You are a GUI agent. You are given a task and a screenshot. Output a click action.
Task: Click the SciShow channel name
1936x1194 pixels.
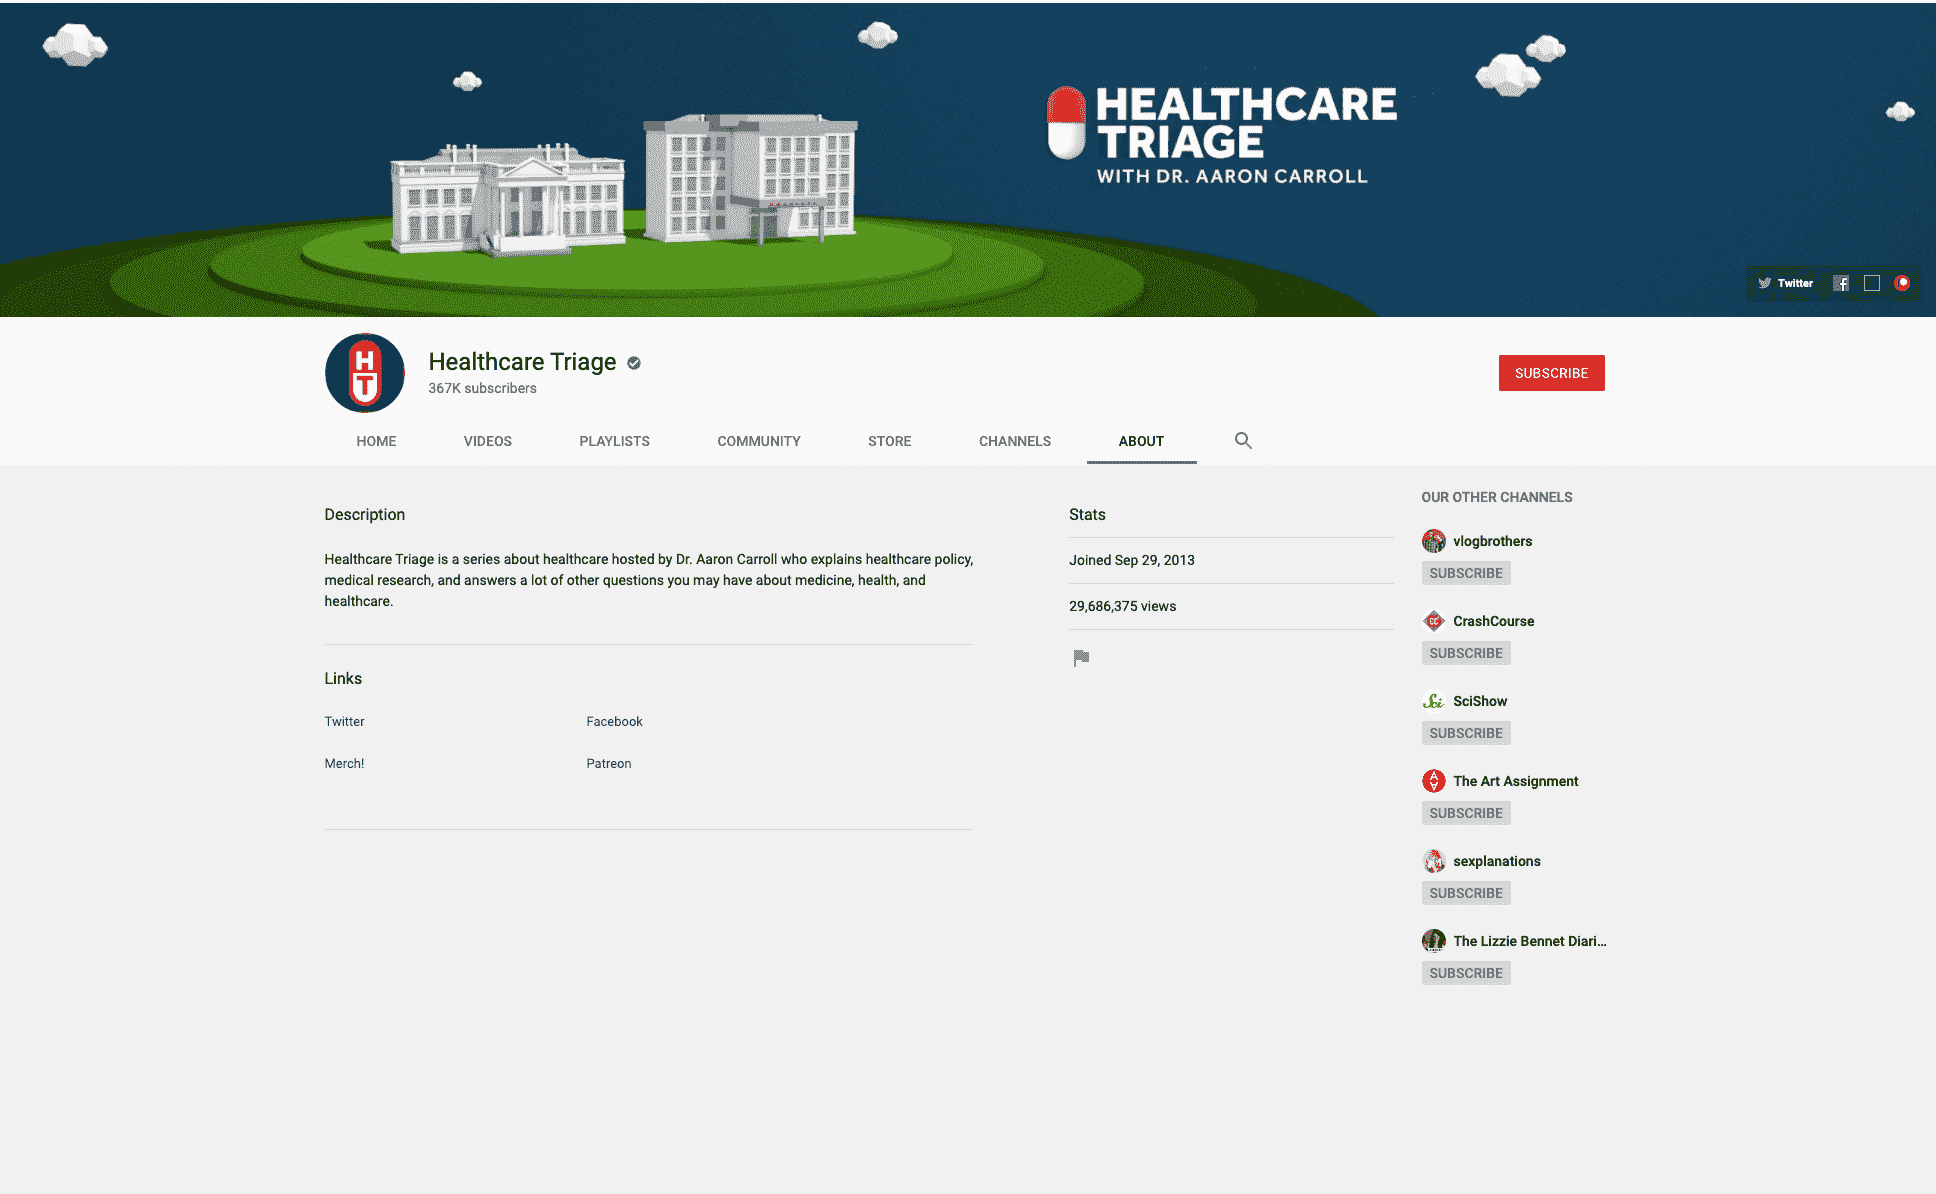tap(1480, 701)
